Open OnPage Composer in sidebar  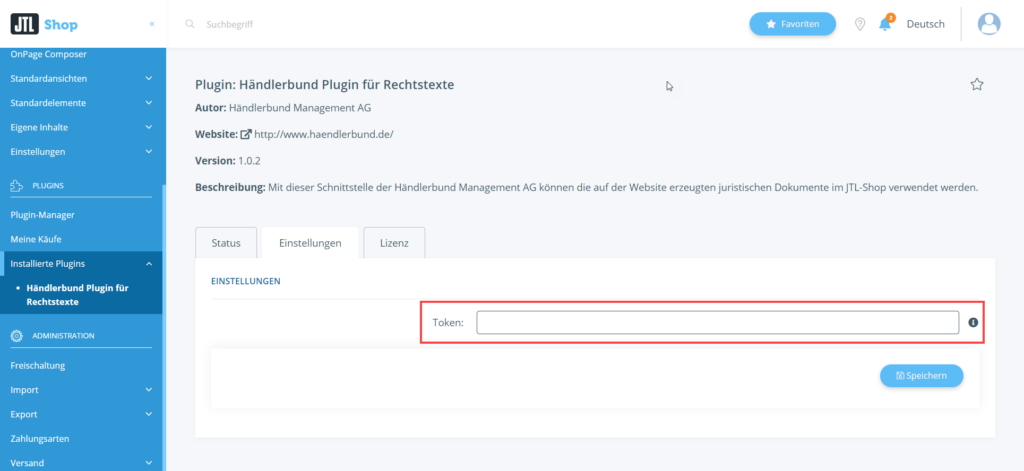[x=48, y=54]
